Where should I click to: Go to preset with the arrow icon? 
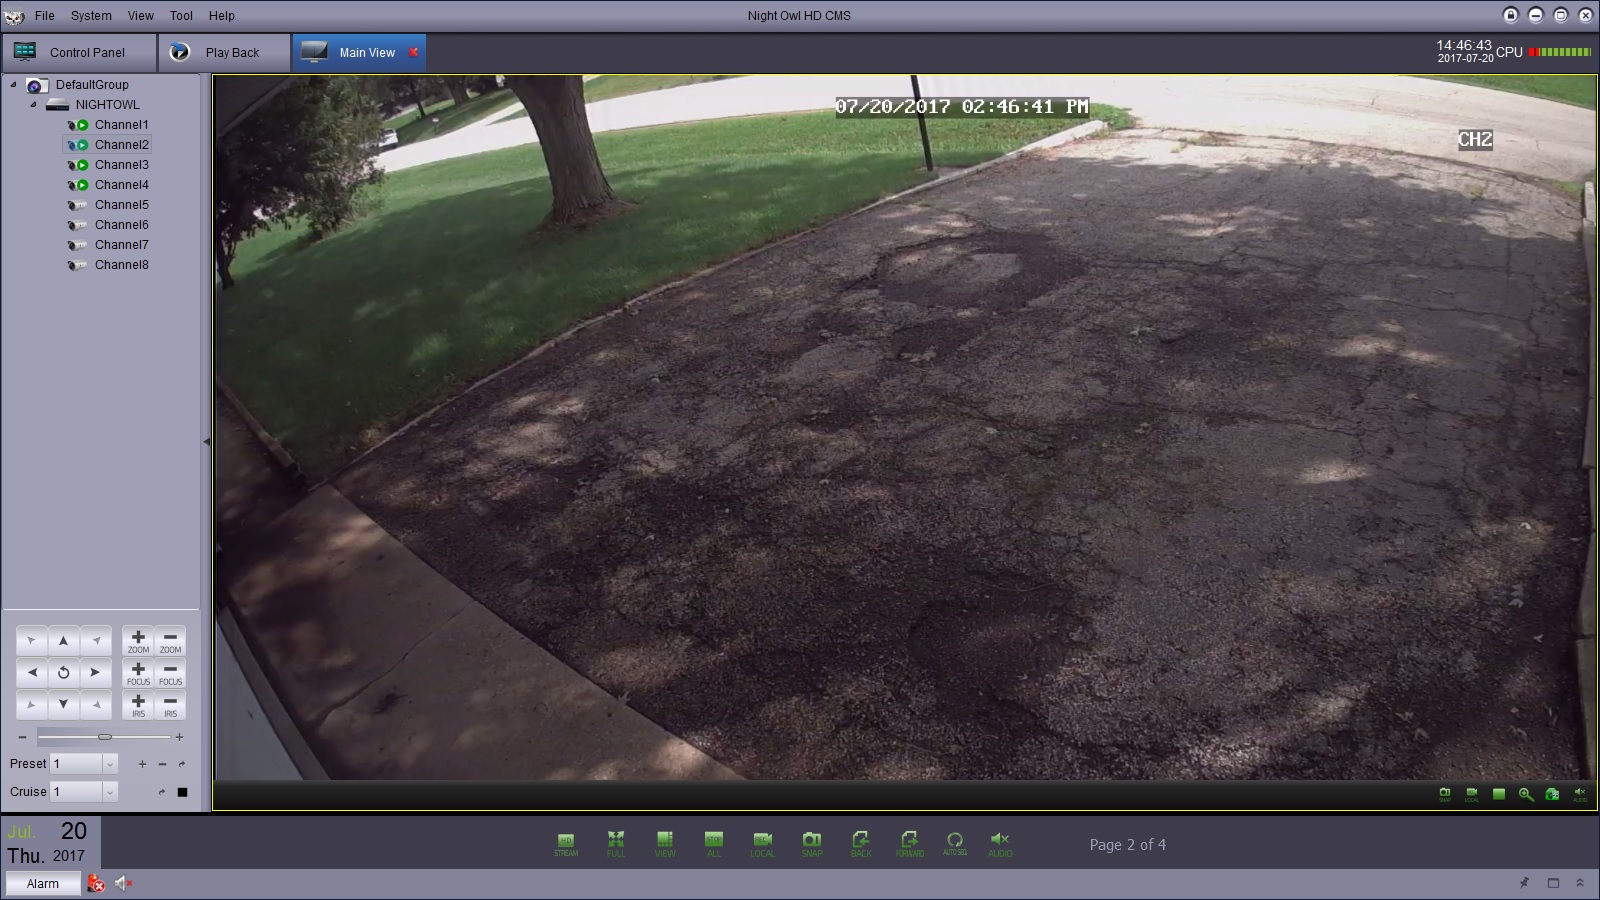tap(182, 764)
